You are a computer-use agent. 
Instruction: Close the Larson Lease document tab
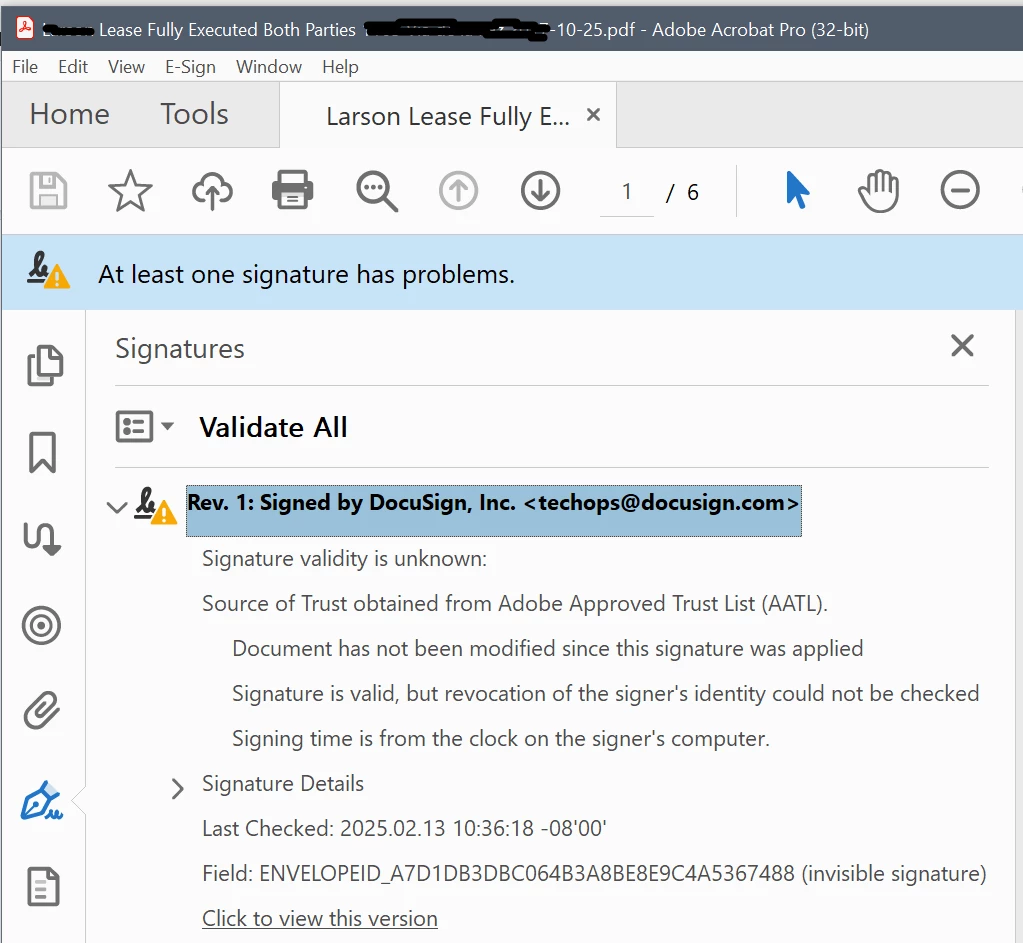[x=593, y=115]
